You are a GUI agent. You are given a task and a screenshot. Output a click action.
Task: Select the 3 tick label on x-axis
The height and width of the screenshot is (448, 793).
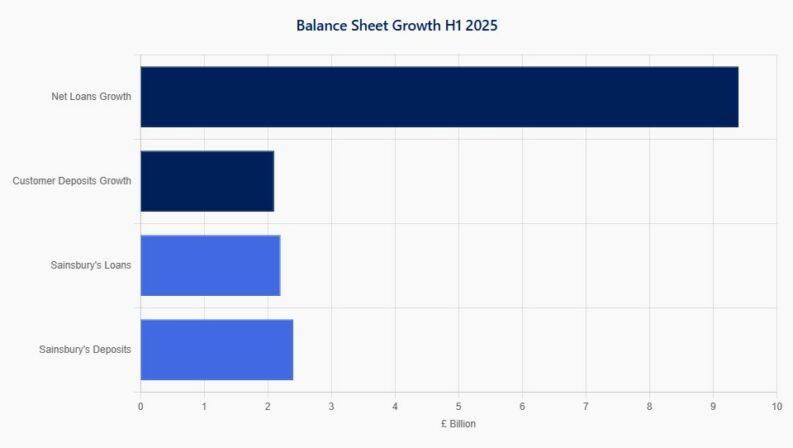tap(331, 406)
